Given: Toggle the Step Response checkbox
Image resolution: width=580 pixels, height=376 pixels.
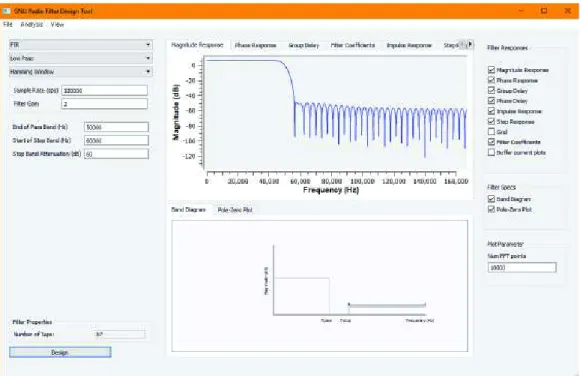Looking at the screenshot, I should [491, 121].
